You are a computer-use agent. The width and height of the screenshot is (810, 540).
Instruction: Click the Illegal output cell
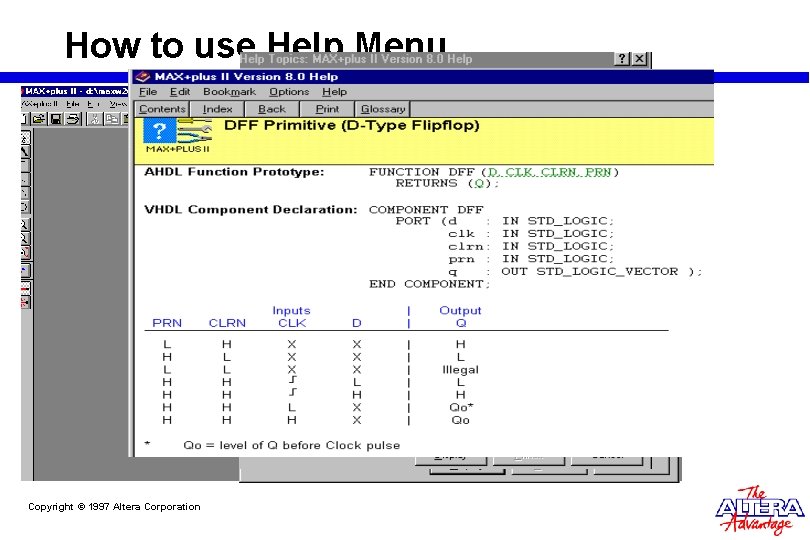(460, 370)
